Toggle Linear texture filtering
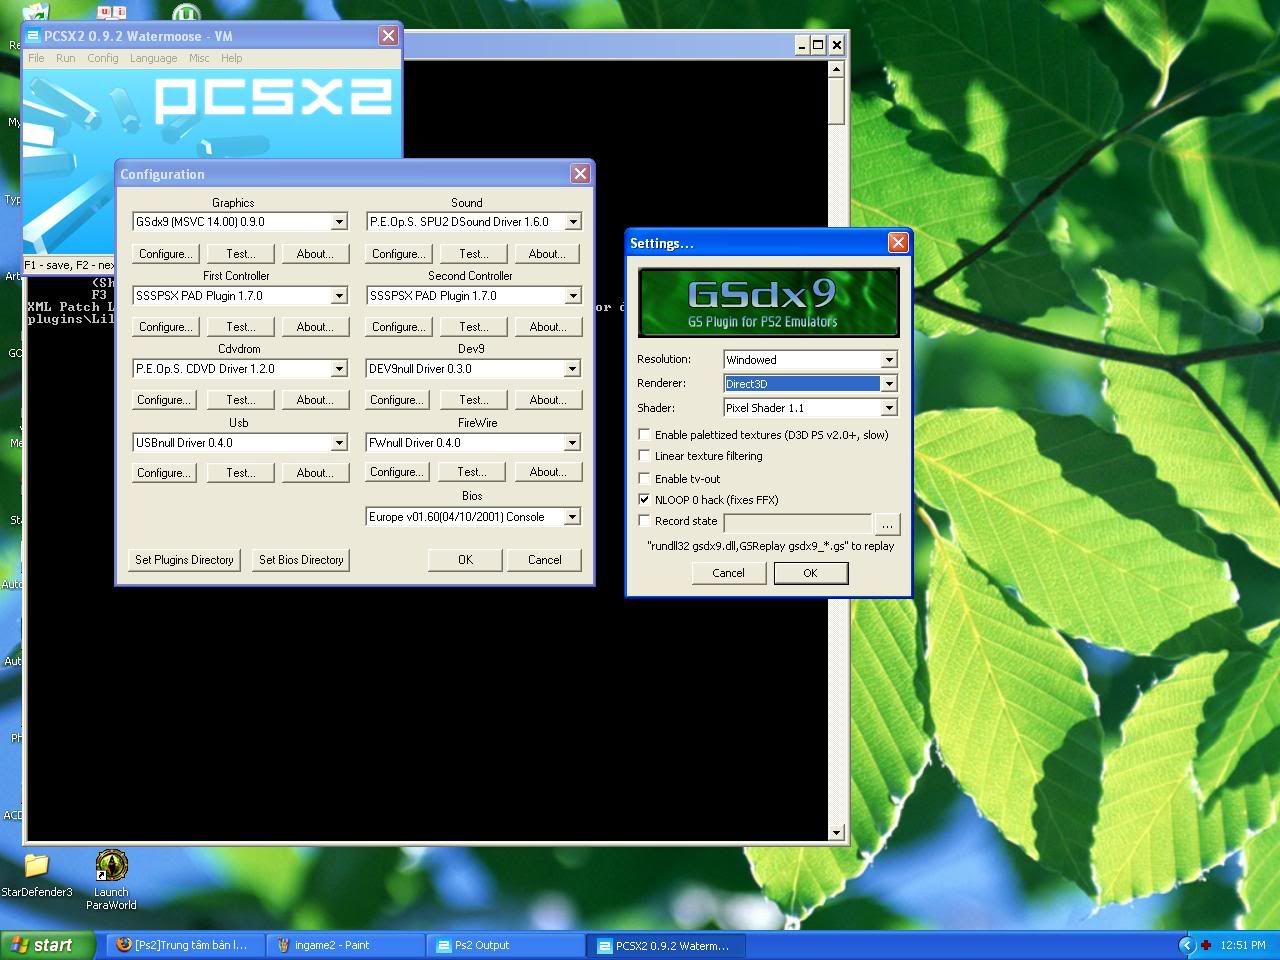1280x960 pixels. [644, 456]
